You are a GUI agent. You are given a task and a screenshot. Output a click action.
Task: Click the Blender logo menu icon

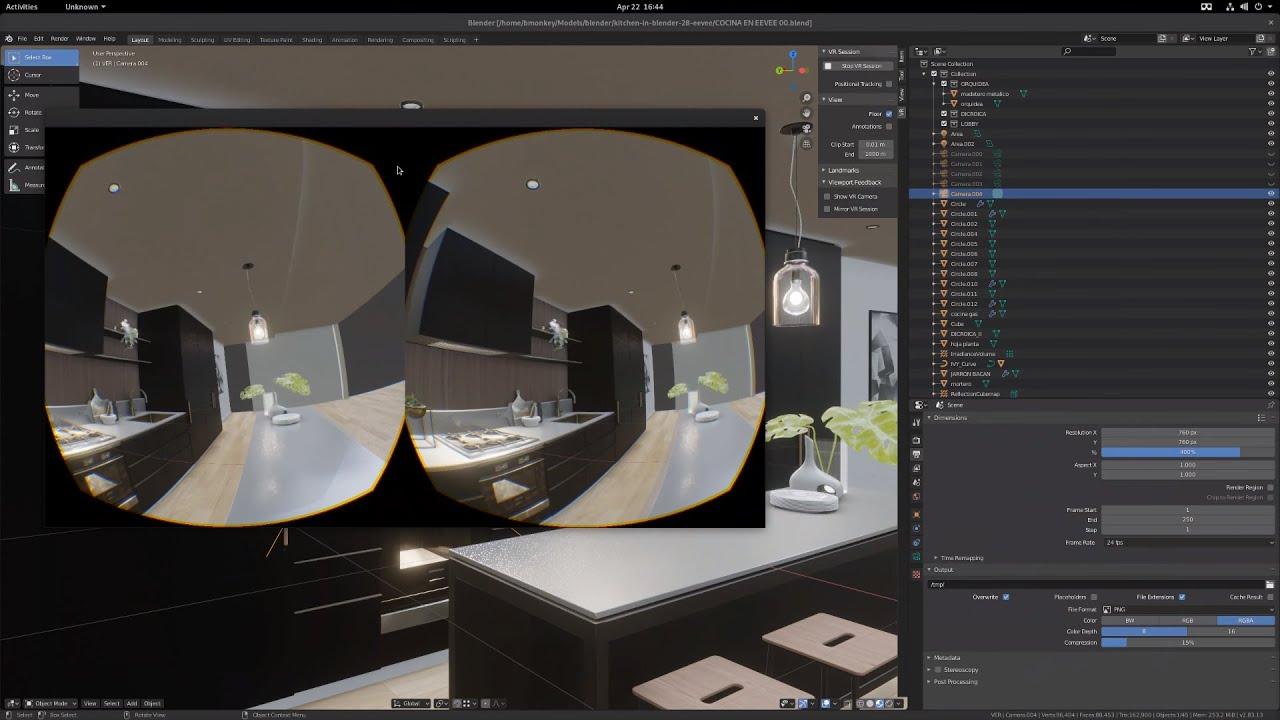tap(9, 39)
